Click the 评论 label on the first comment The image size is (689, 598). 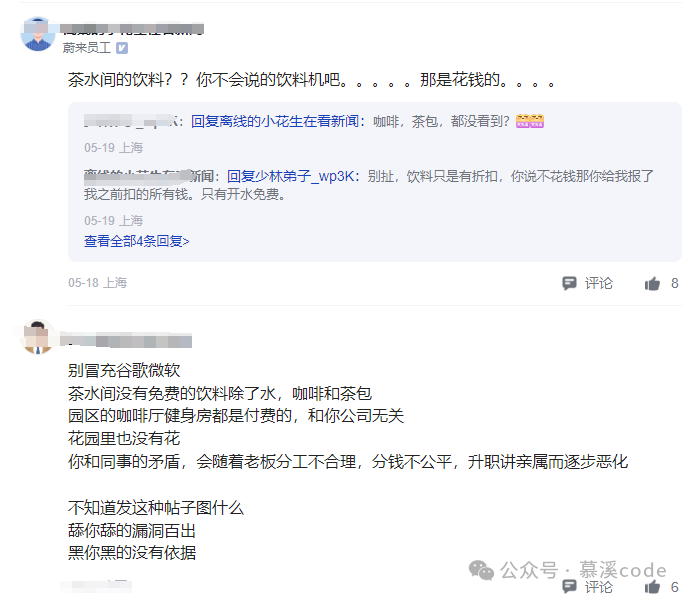pyautogui.click(x=598, y=283)
